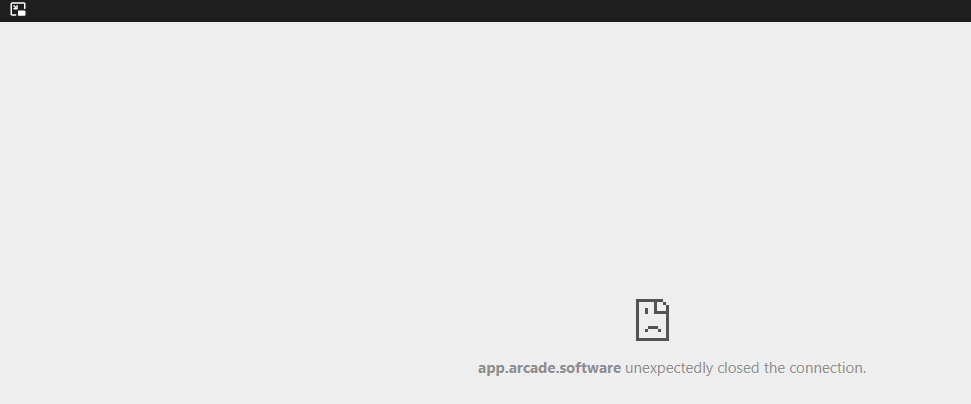
Task: Click 'software' in the domain name
Action: [590, 368]
